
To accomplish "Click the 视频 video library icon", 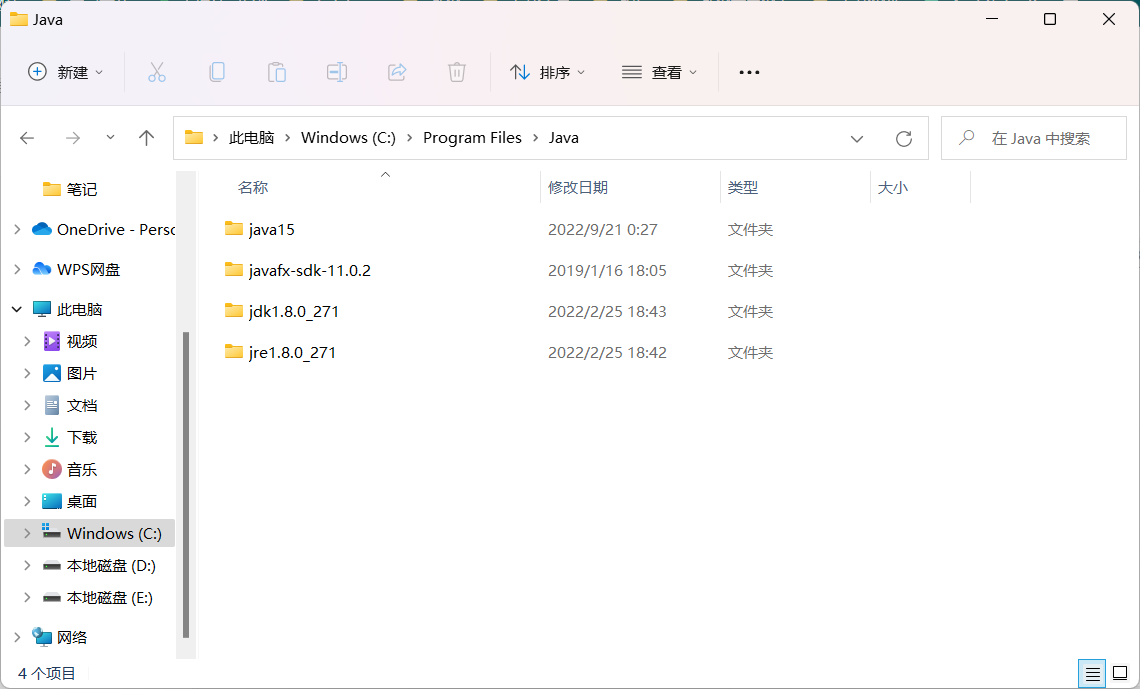I will (52, 341).
